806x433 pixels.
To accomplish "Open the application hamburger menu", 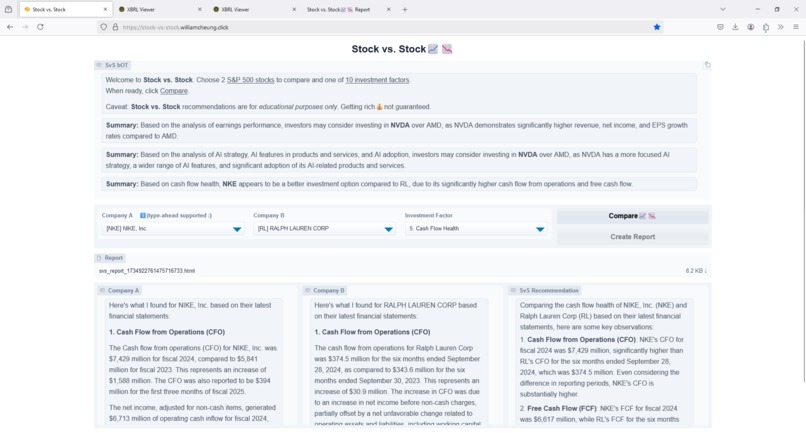I will point(796,27).
